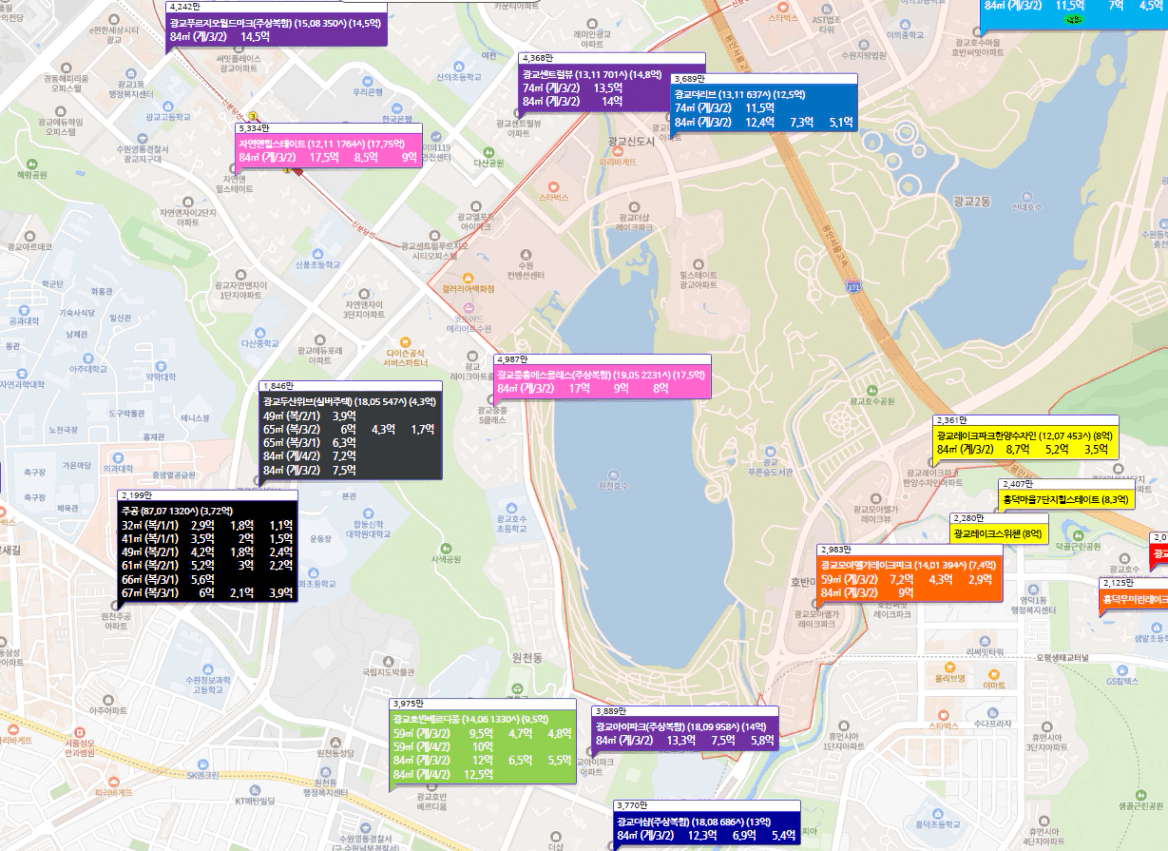
Task: Click the yellow 광교레이크파크한양수자인 label
Action: coord(1025,442)
